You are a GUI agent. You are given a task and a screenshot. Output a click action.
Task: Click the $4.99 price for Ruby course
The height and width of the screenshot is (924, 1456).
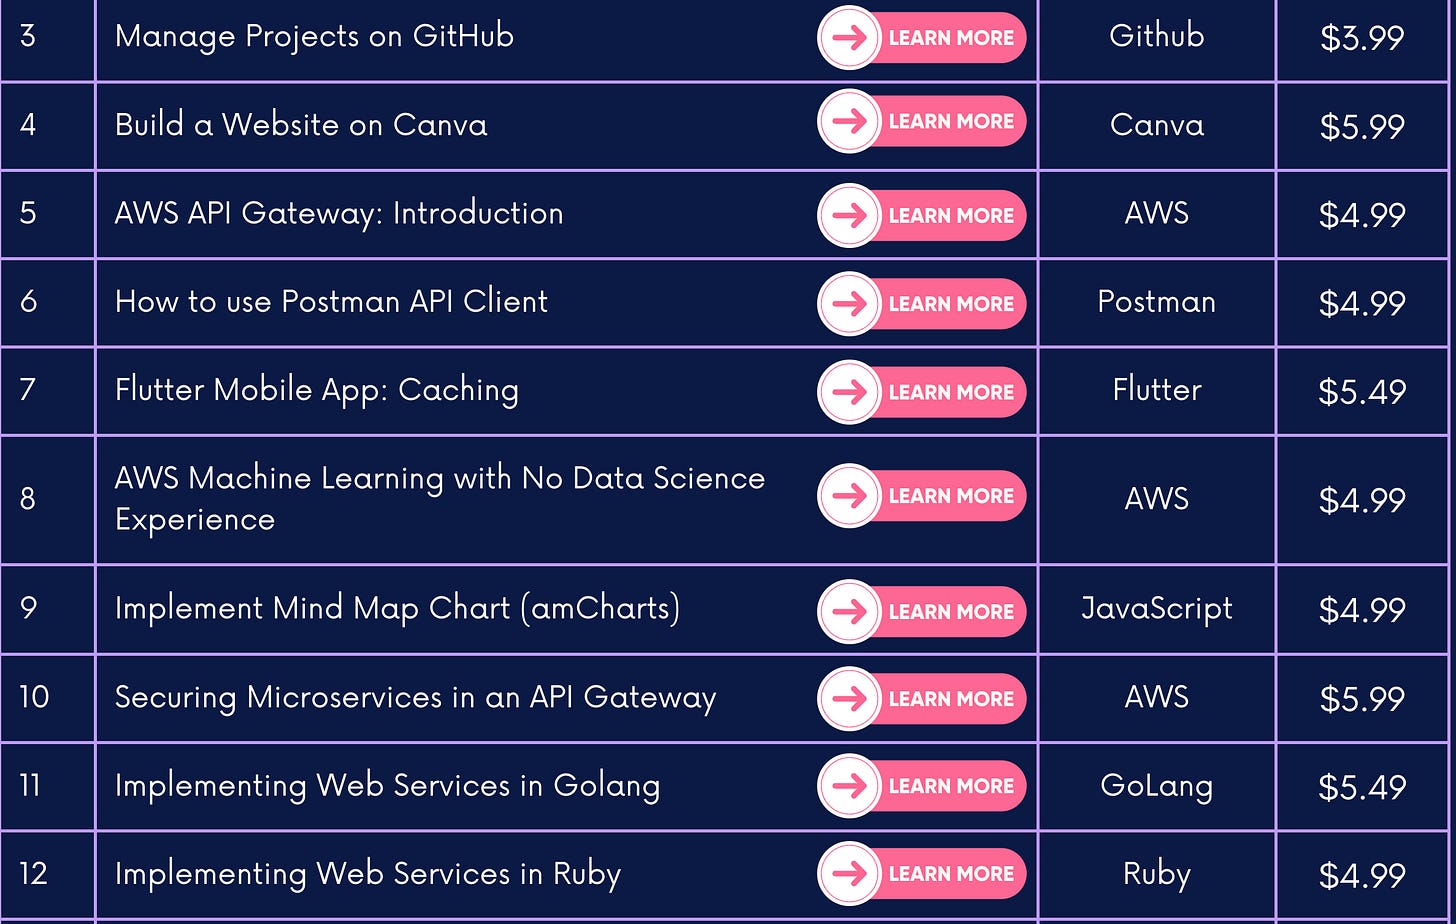point(1362,875)
